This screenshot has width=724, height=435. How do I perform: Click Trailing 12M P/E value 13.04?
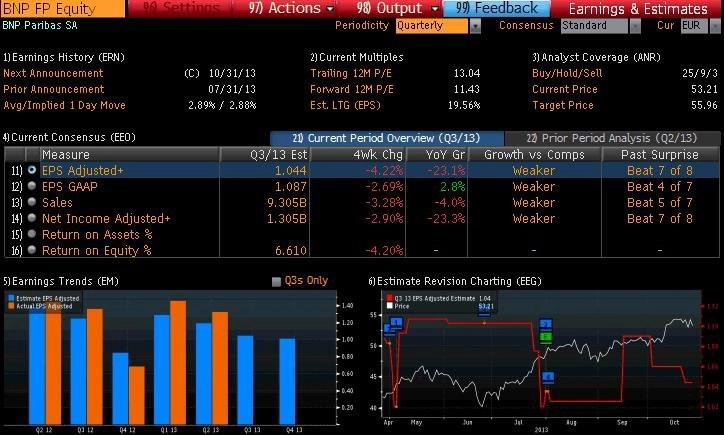[467, 73]
